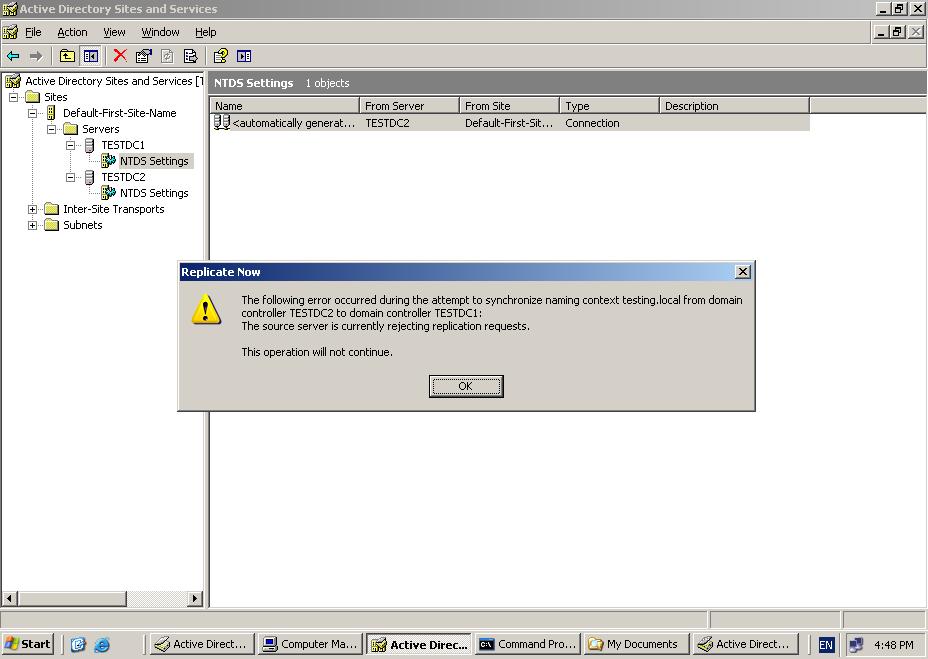The height and width of the screenshot is (659, 928).
Task: Open the Help menu
Action: [x=205, y=32]
